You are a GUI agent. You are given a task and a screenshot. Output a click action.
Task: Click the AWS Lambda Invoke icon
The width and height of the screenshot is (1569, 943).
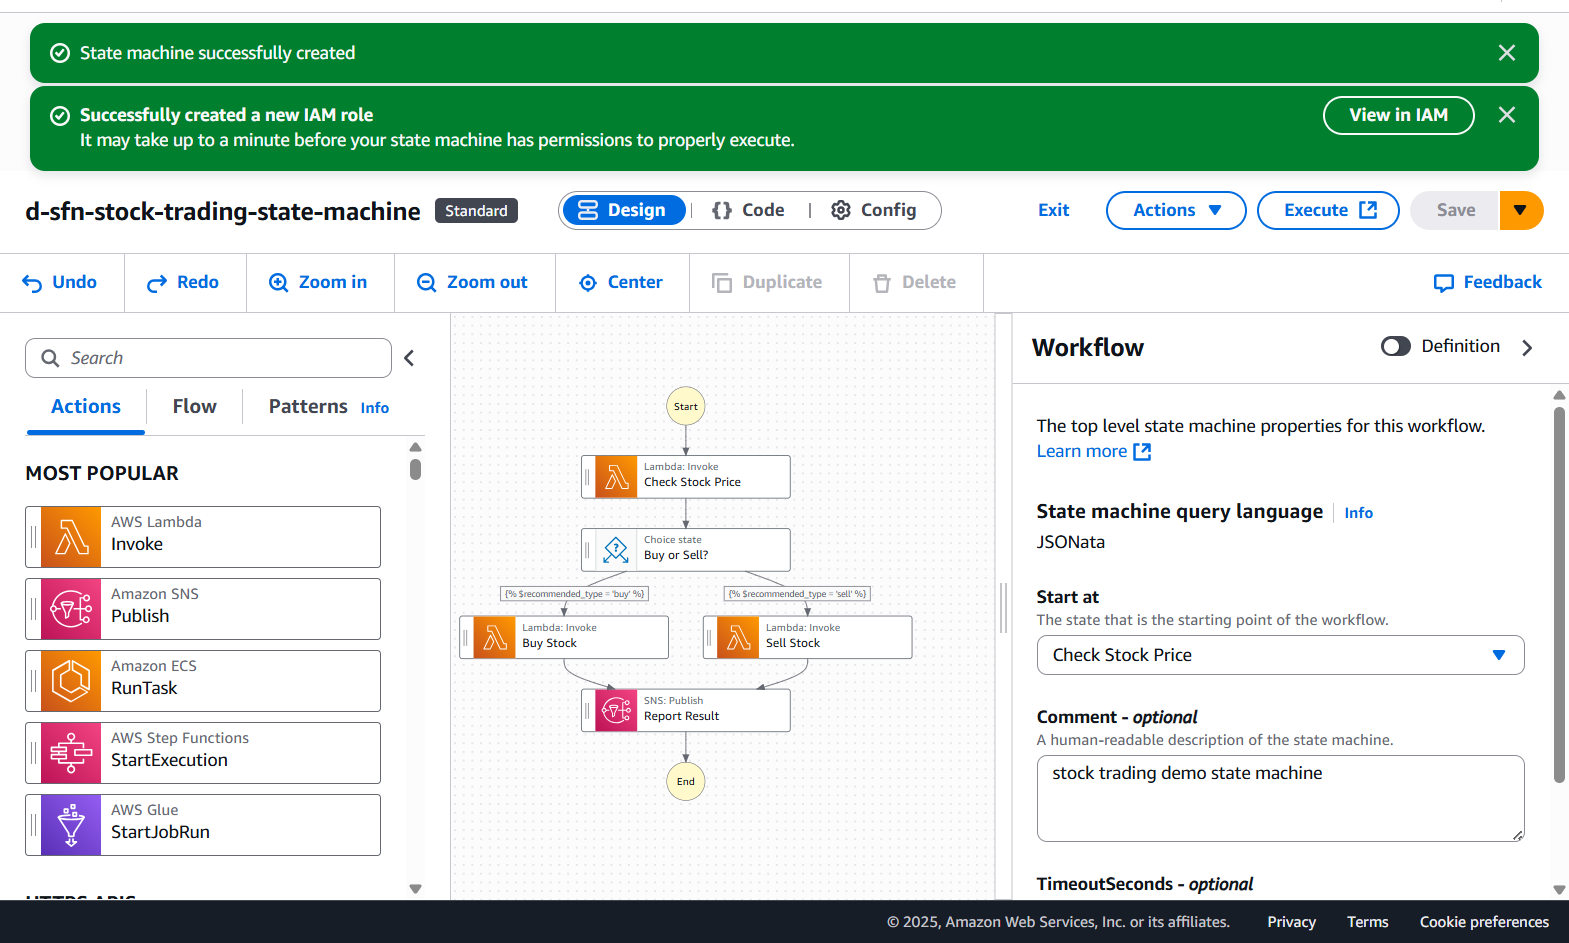tap(71, 537)
